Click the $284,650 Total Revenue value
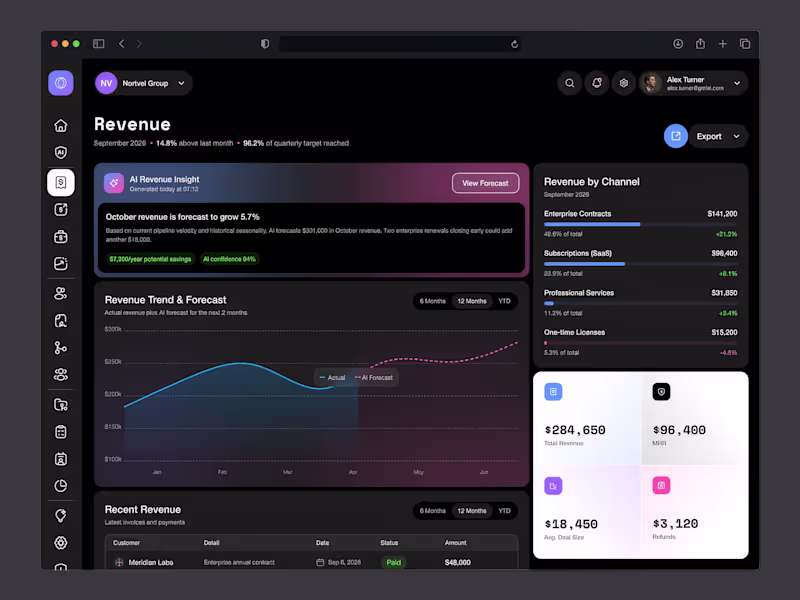Viewport: 800px width, 600px height. pyautogui.click(x=575, y=430)
